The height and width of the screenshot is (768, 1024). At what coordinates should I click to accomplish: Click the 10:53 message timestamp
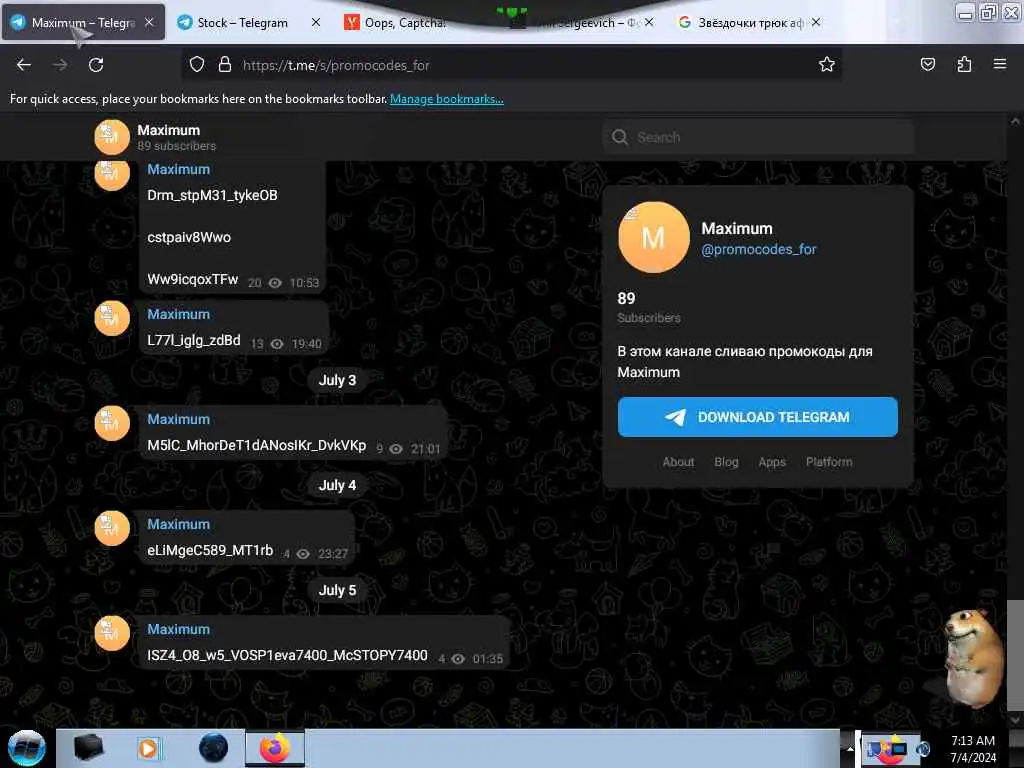coord(304,283)
